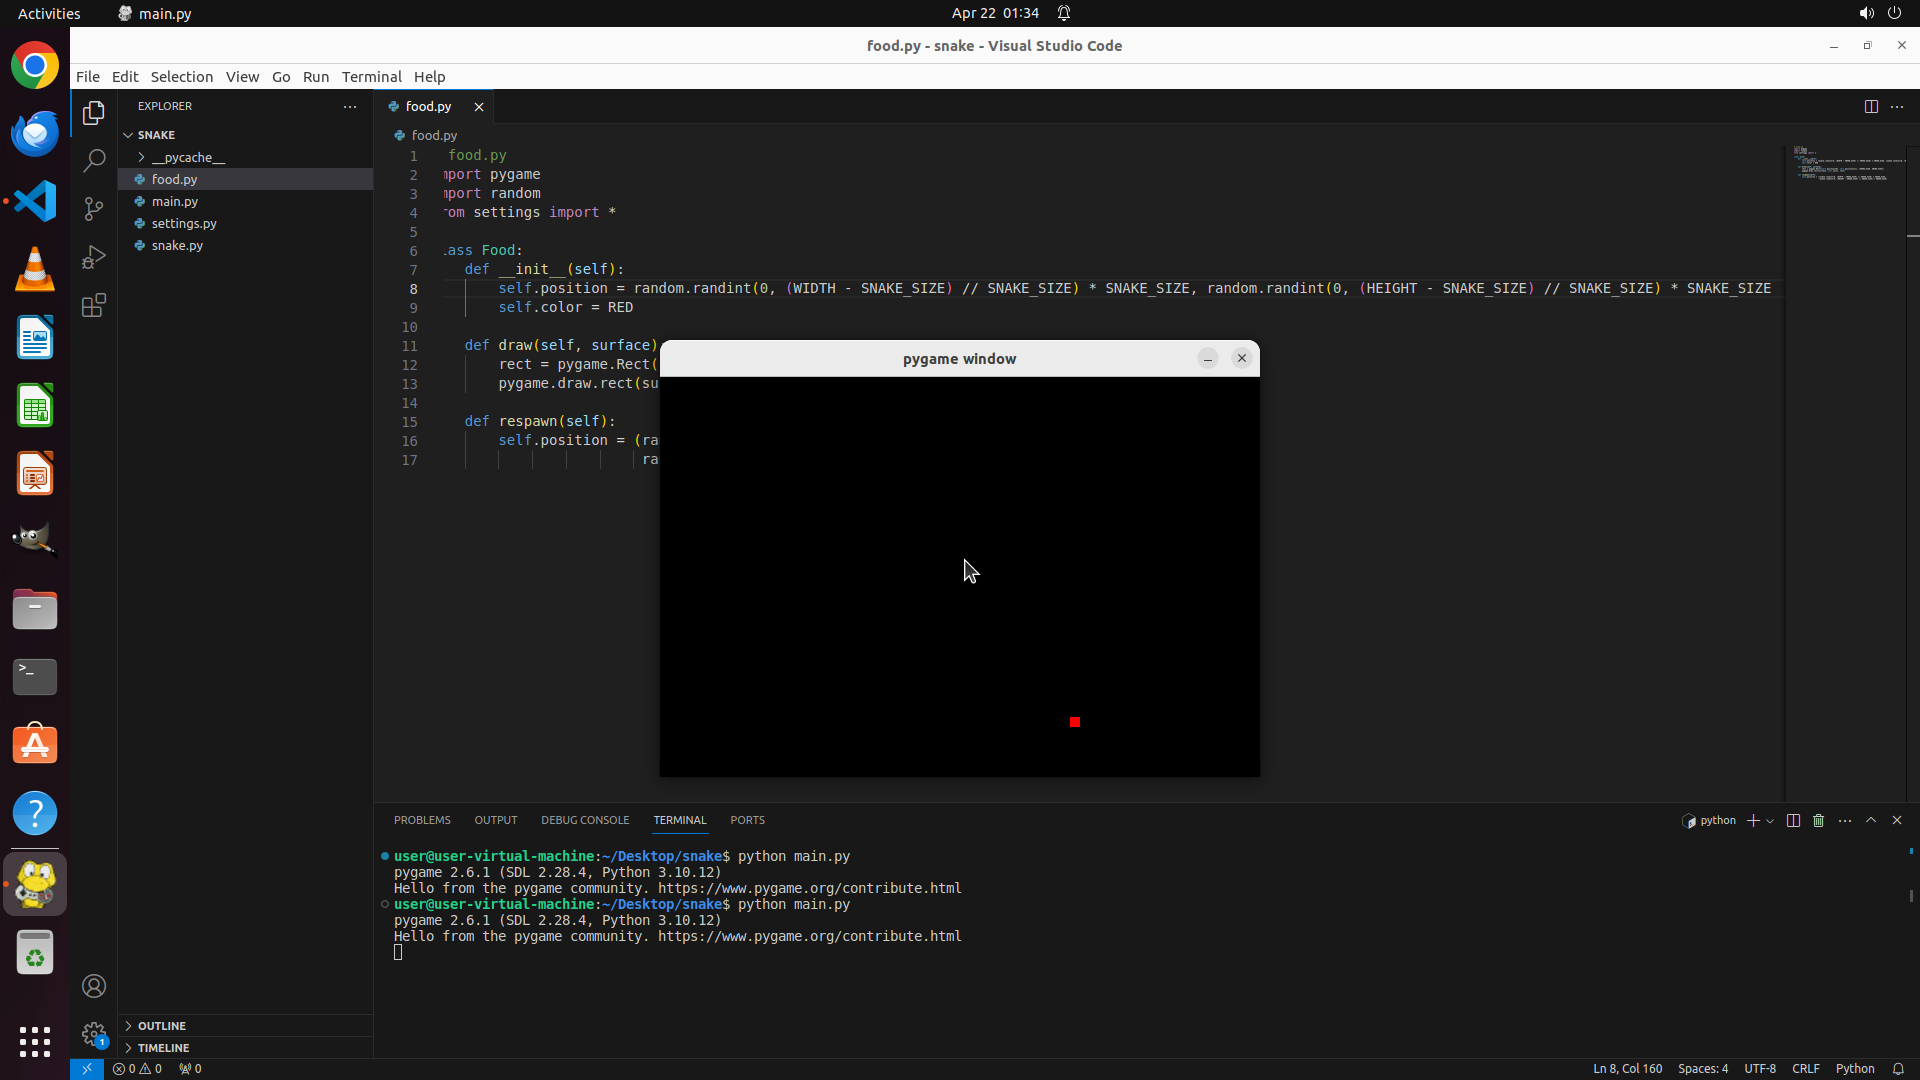1920x1080 pixels.
Task: Open the Run and Debug view
Action: coord(94,257)
